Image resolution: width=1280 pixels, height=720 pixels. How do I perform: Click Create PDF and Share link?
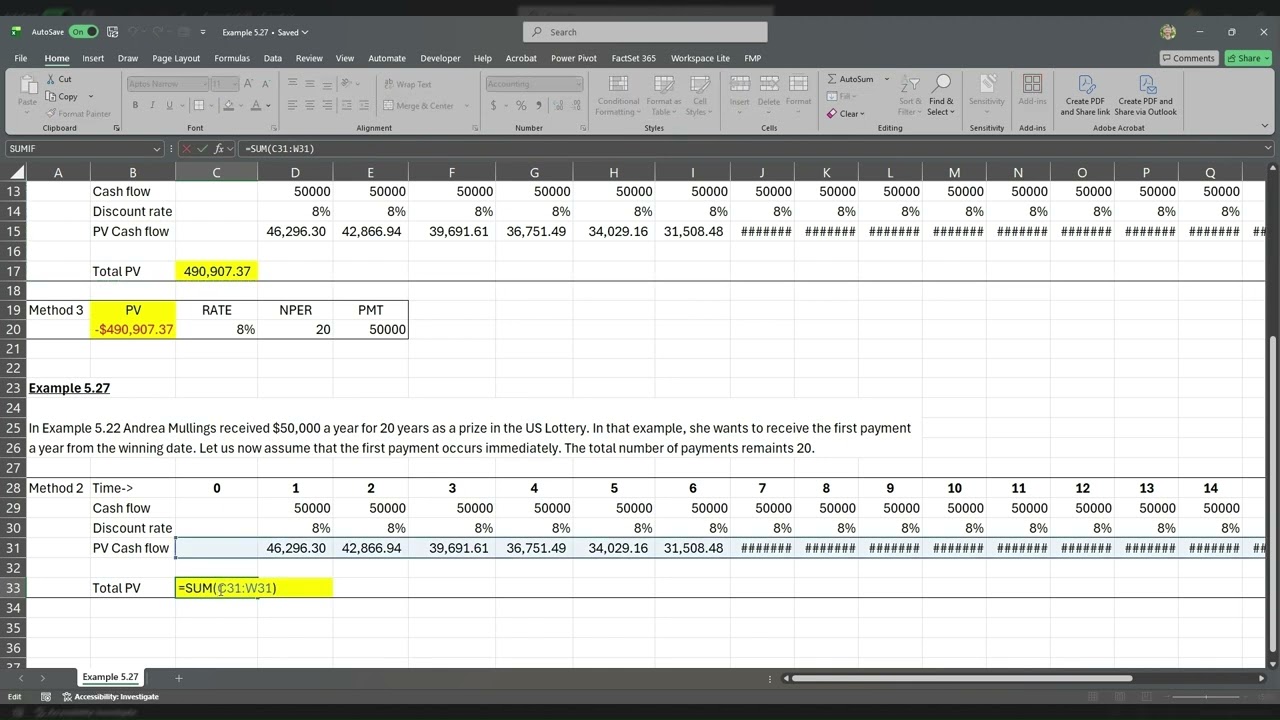point(1085,95)
